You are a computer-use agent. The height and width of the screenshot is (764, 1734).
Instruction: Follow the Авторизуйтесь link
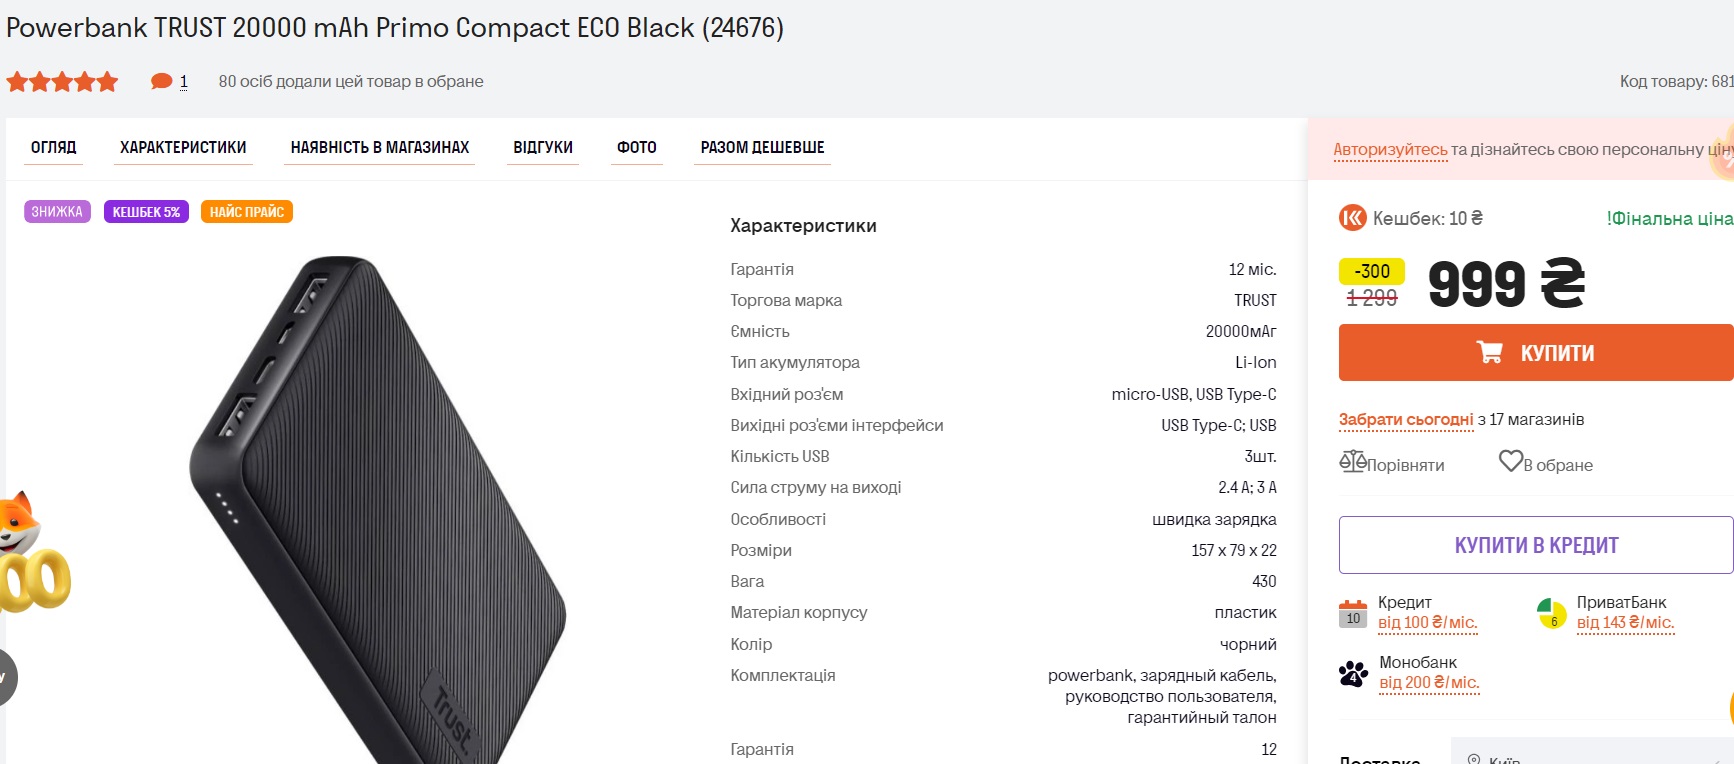point(1390,149)
